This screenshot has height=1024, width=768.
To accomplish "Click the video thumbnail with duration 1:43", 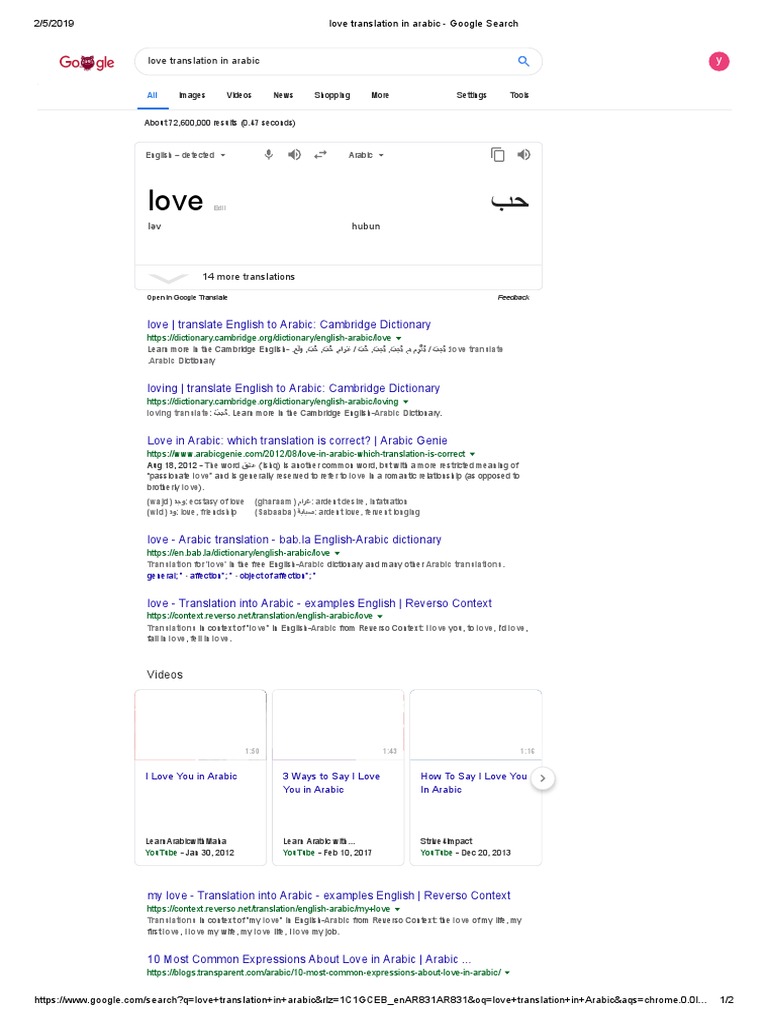I will (x=338, y=726).
